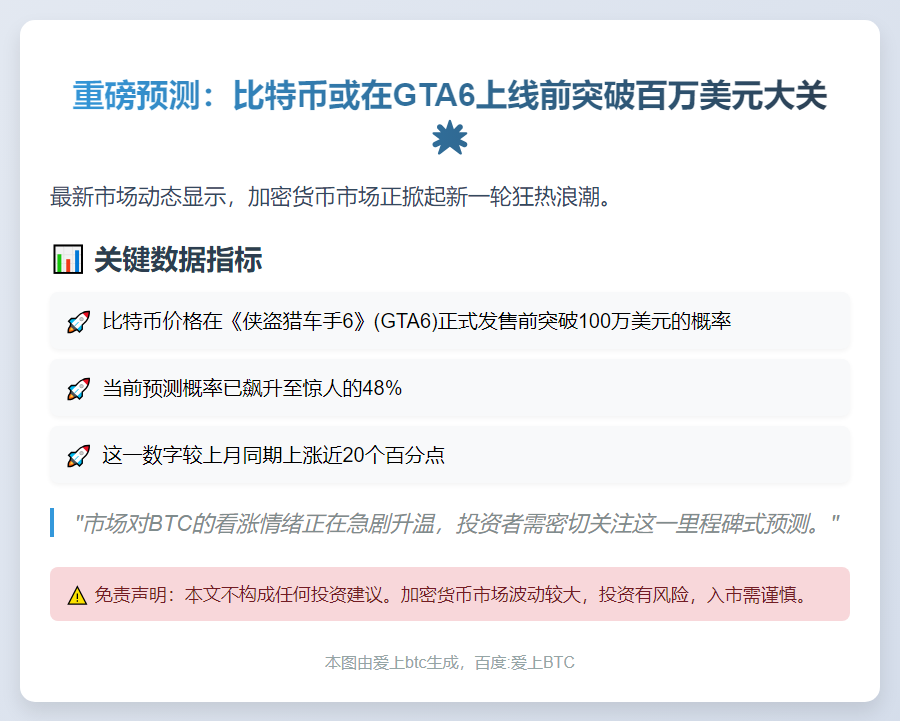Image resolution: width=900 pixels, height=721 pixels.
Task: Click the bar chart icon beside 关键数据指标
Action: [x=68, y=259]
